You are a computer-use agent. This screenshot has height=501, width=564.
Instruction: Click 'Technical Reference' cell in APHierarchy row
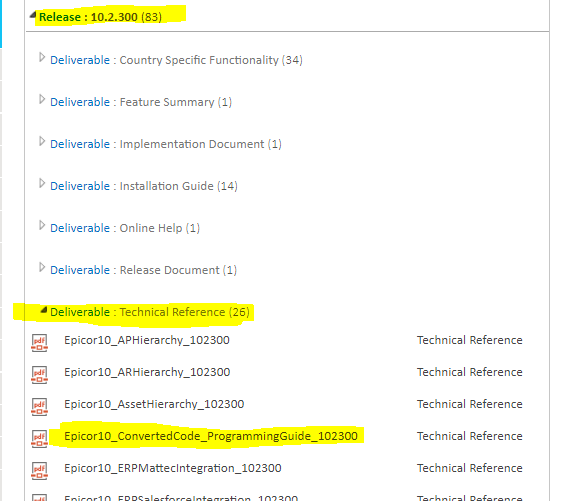(x=470, y=340)
